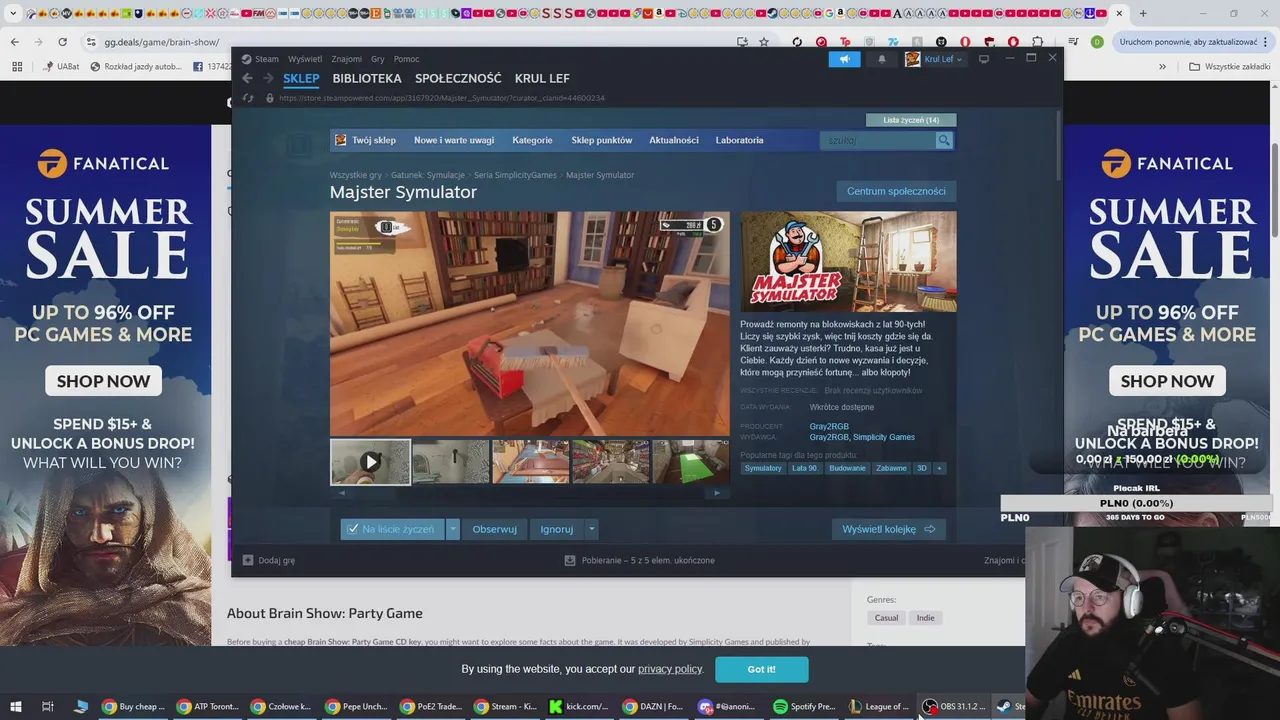Screen dimensions: 1280x720
Task: Click Ignoruj button
Action: tap(557, 529)
